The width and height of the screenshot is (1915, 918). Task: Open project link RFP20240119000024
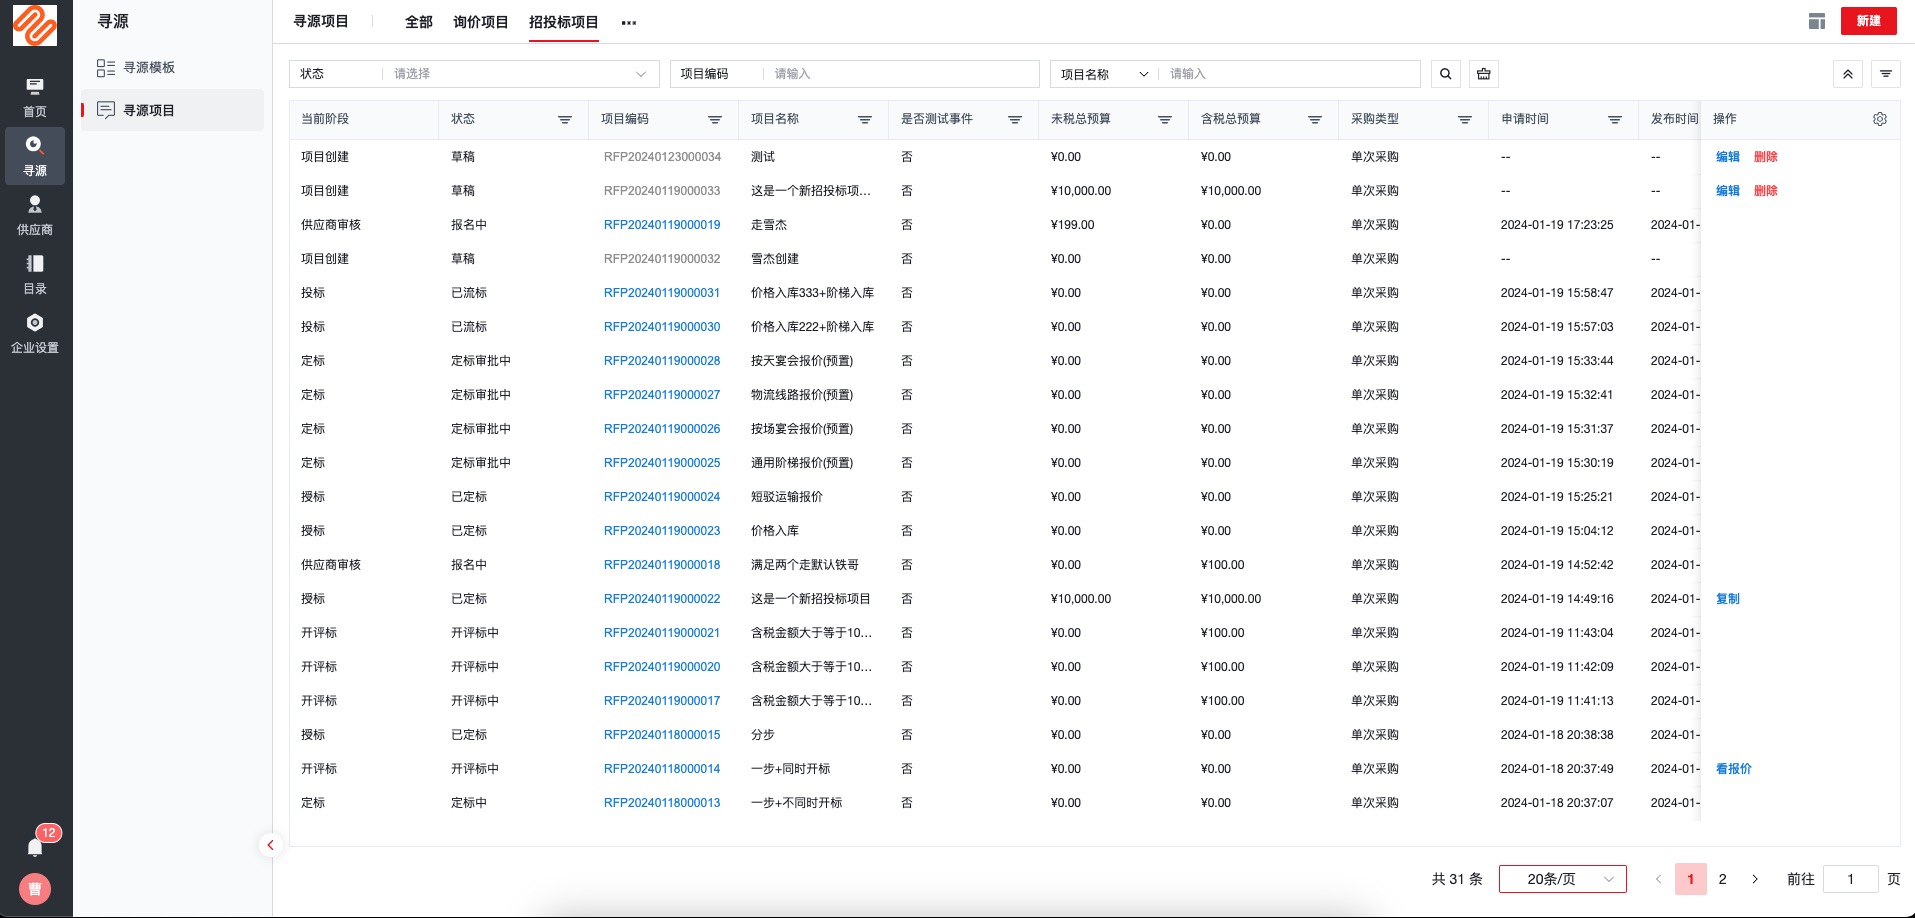662,497
